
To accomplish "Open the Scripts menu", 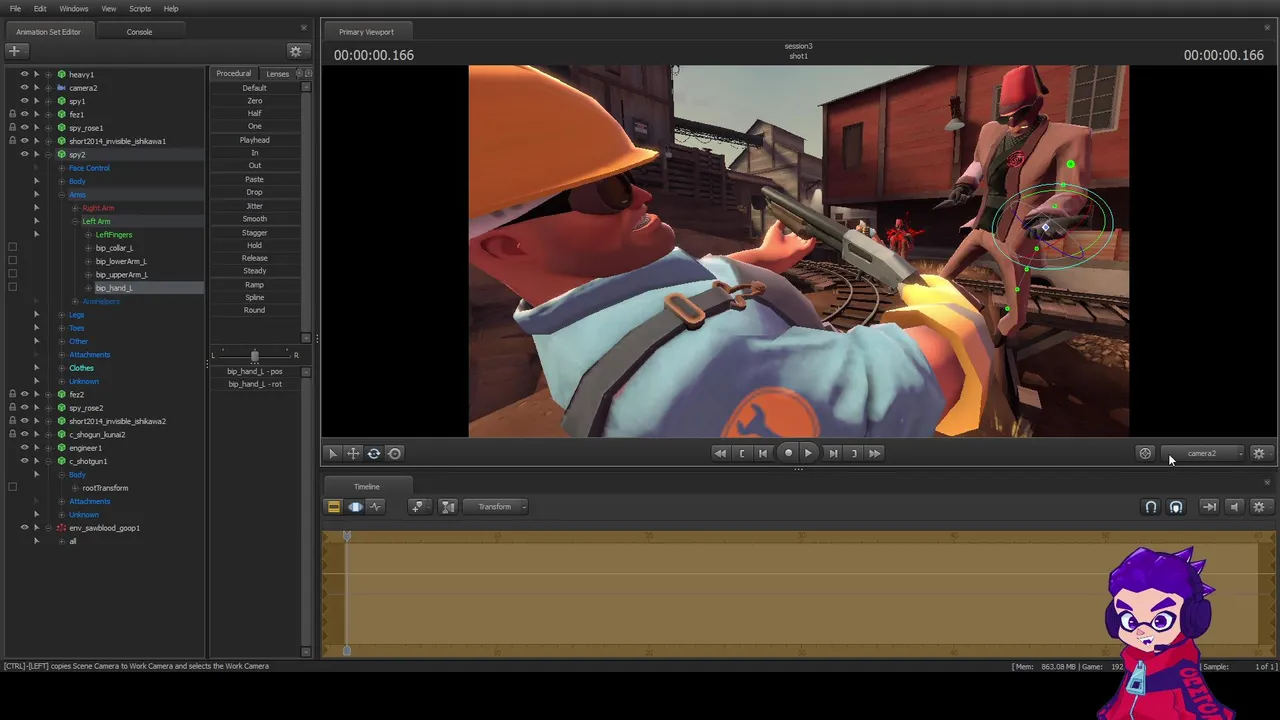I will [140, 9].
